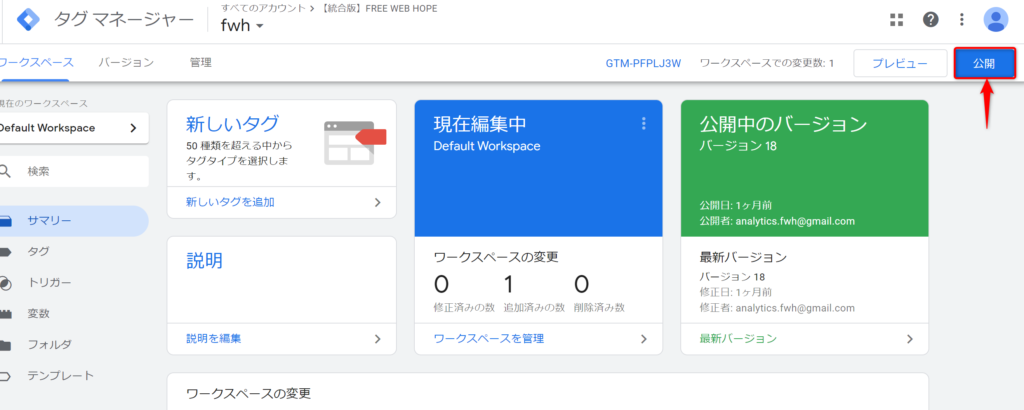The height and width of the screenshot is (410, 1024).
Task: Click the テンプレート template icon in sidebar
Action: click(x=6, y=376)
